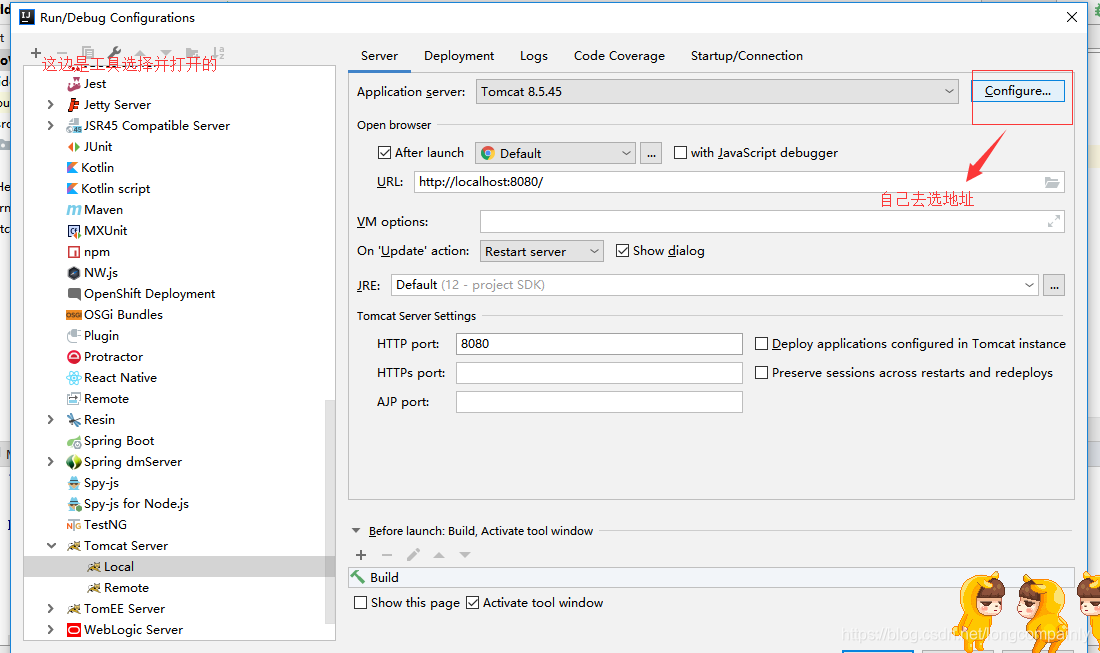This screenshot has width=1100, height=653.
Task: Switch to the Deployment tab
Action: (x=459, y=55)
